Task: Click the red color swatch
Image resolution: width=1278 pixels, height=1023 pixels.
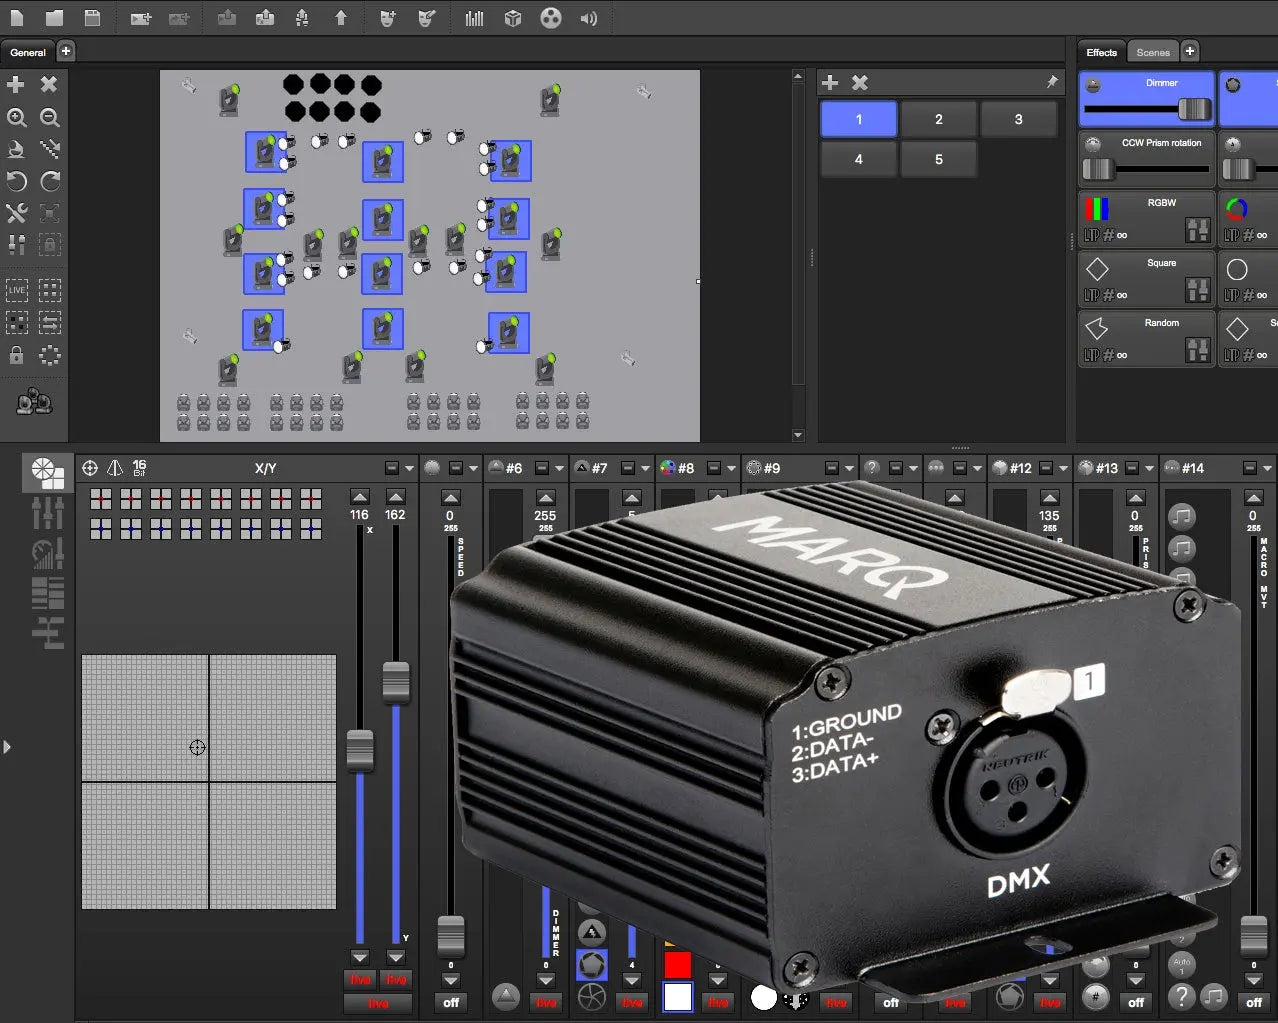Action: click(678, 965)
